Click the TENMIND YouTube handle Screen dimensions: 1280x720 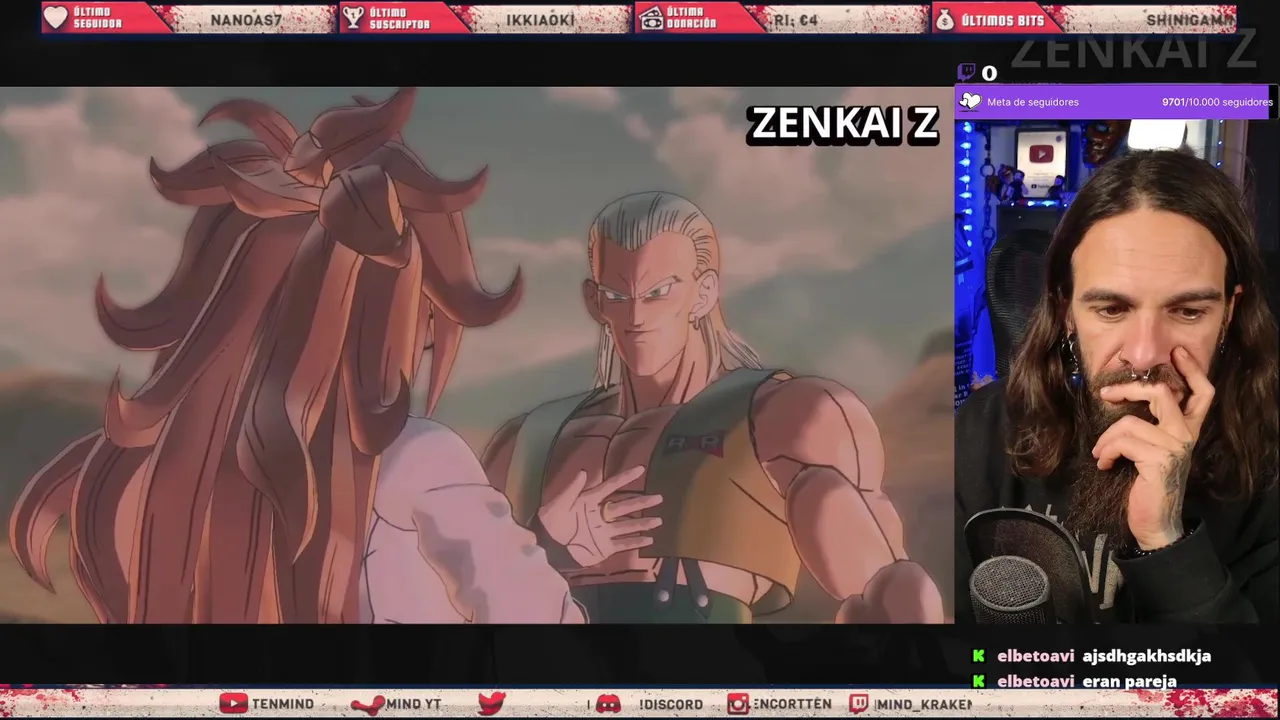(283, 704)
